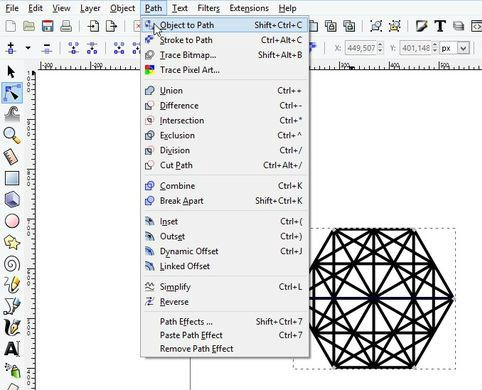Click the export icon

pyautogui.click(x=111, y=26)
